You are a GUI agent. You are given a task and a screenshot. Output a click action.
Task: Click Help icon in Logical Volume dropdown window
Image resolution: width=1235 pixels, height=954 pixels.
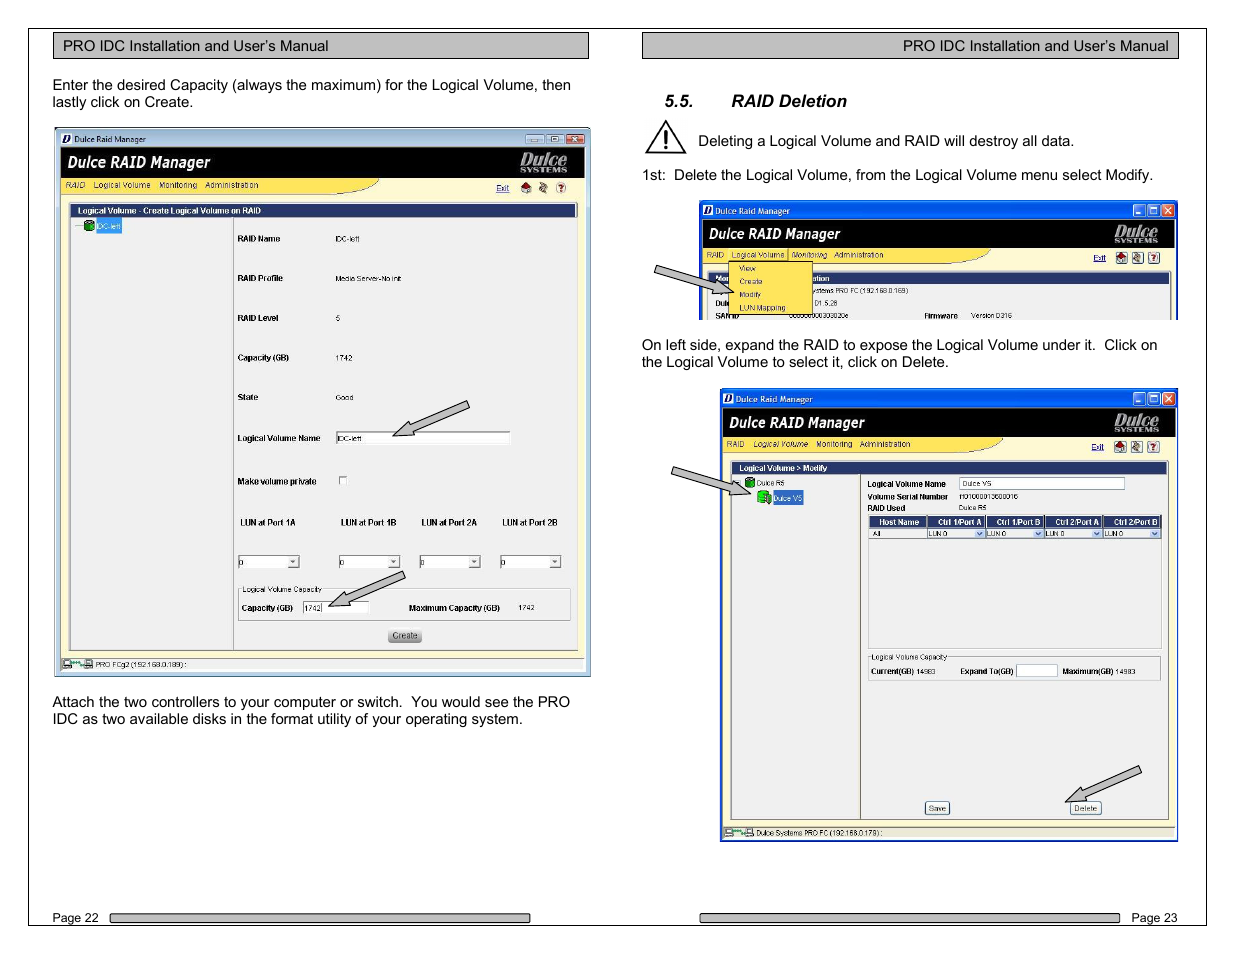(x=1153, y=258)
